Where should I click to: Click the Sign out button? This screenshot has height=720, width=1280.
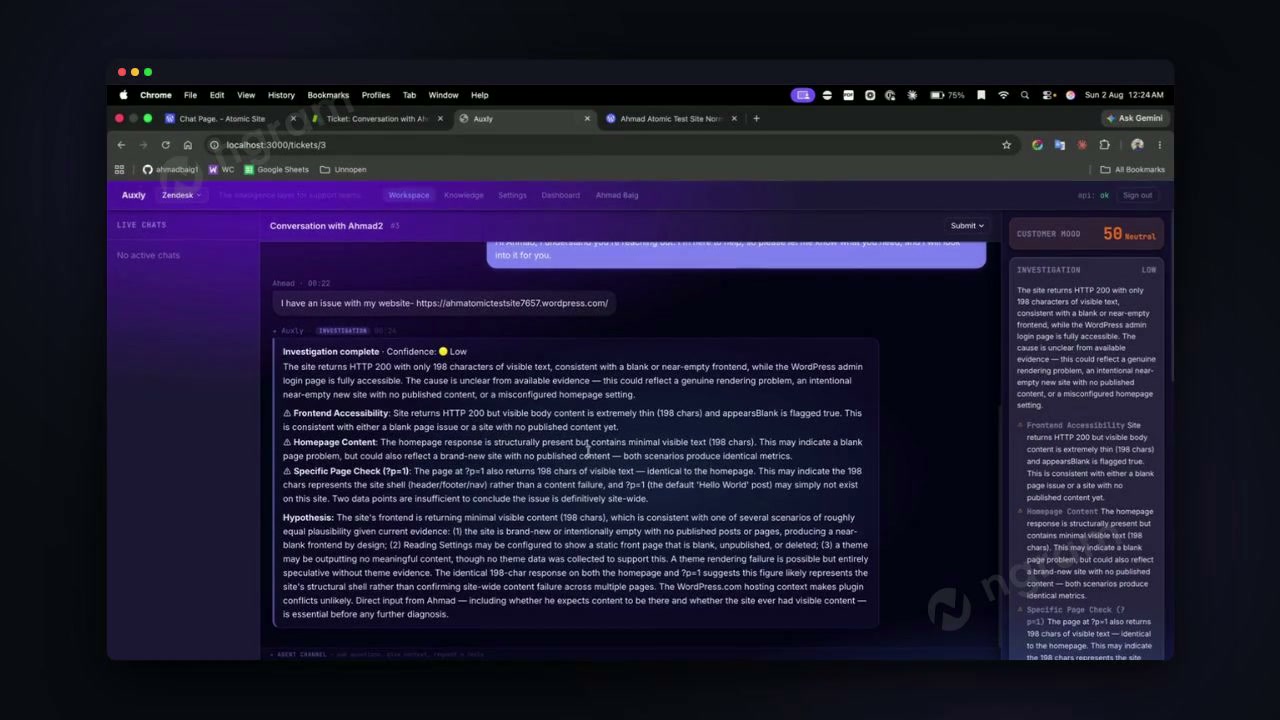click(1137, 195)
